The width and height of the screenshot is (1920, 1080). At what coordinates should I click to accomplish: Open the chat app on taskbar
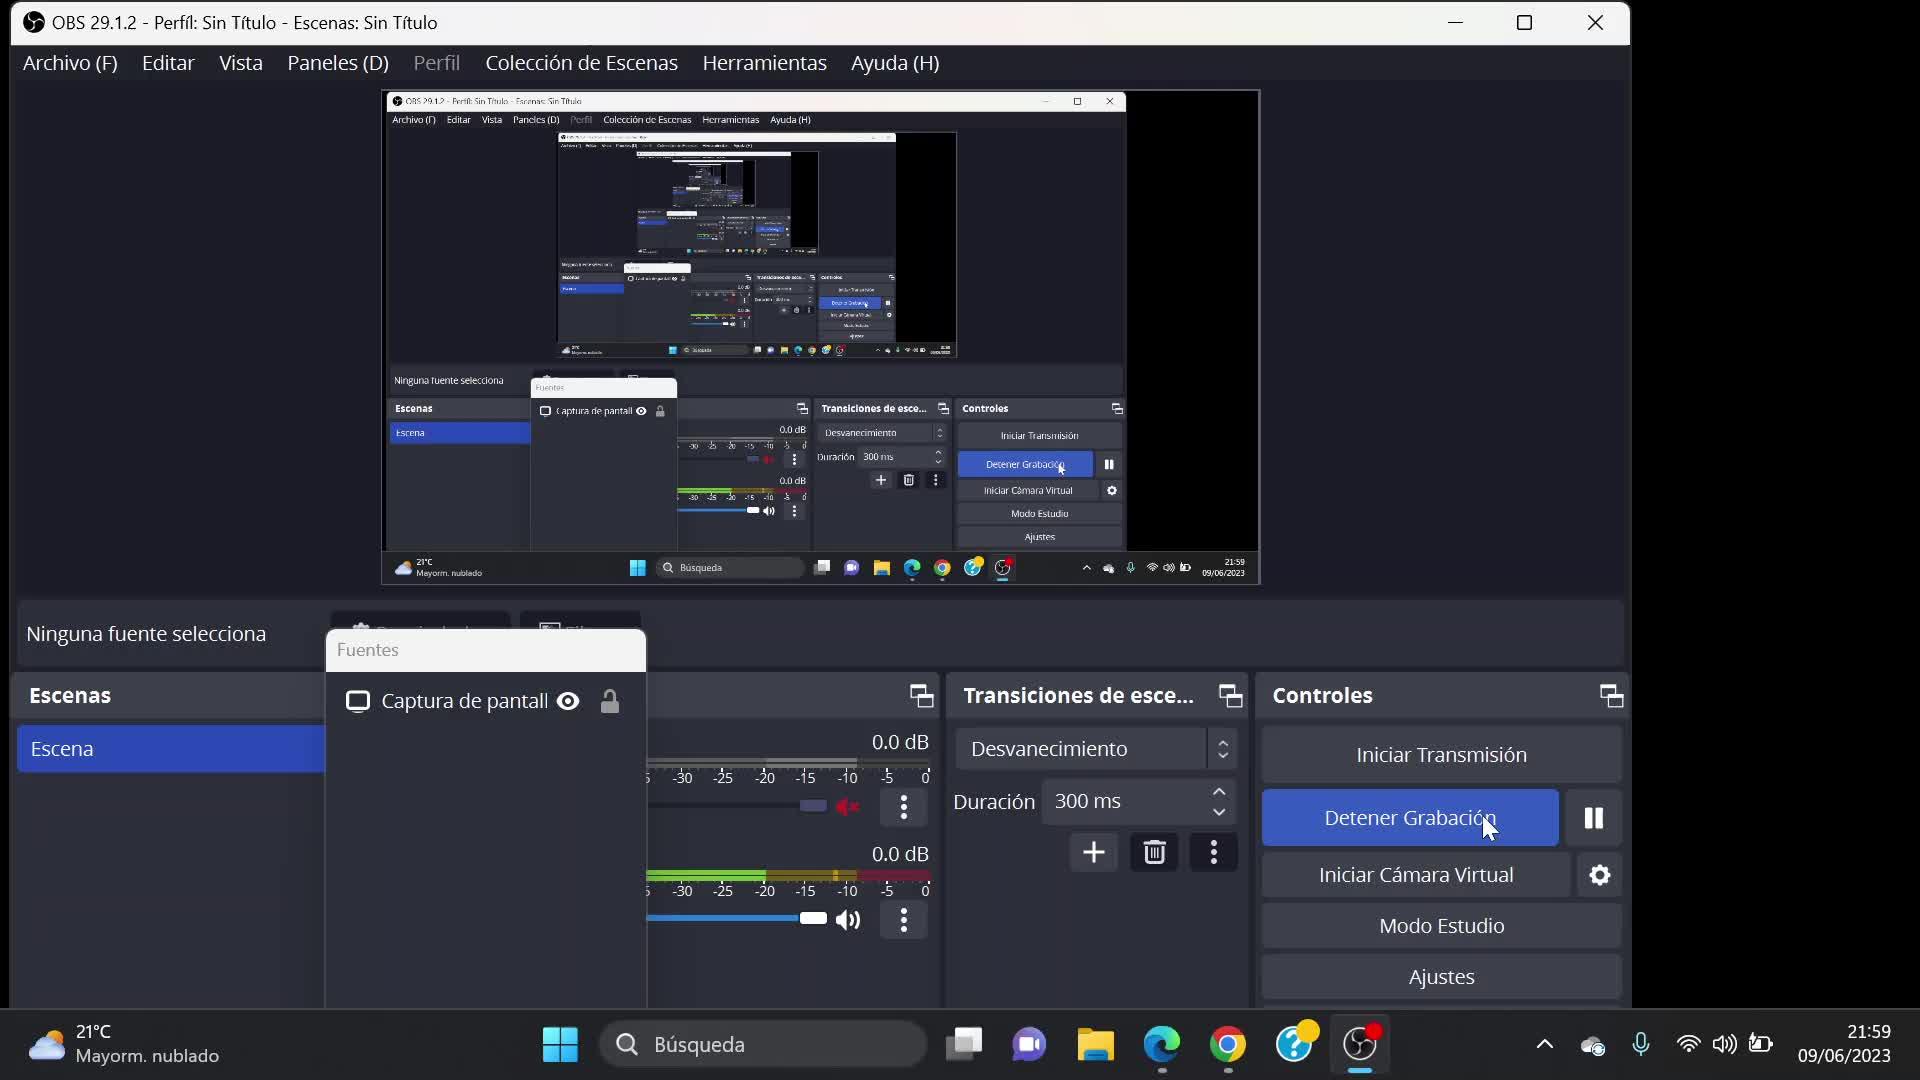point(1029,1045)
